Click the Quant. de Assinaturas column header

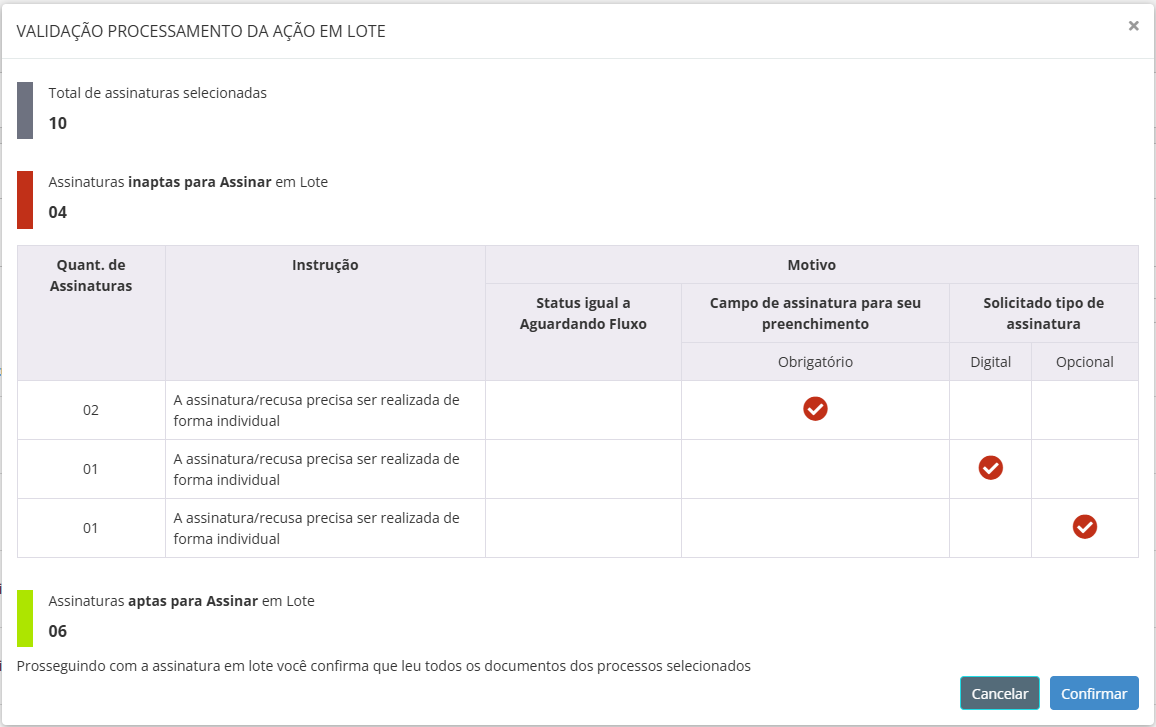[91, 275]
